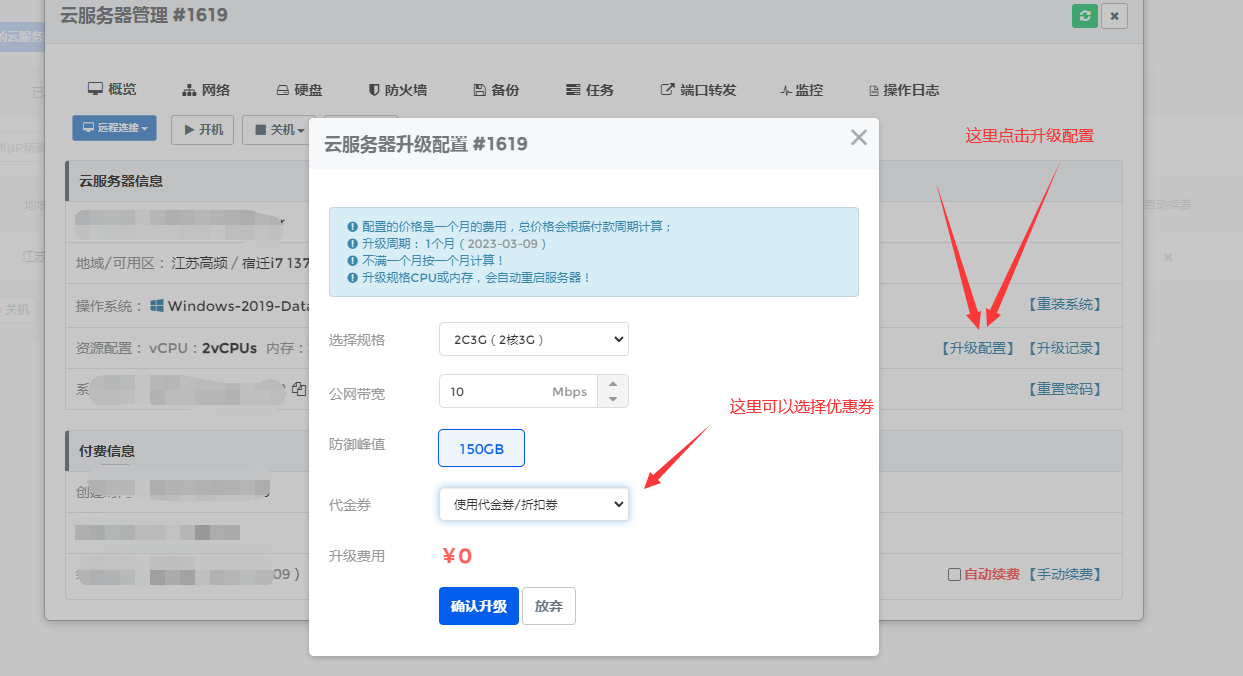The image size is (1243, 676).
Task: Open the 代金券 coupon dropdown
Action: [x=533, y=505]
